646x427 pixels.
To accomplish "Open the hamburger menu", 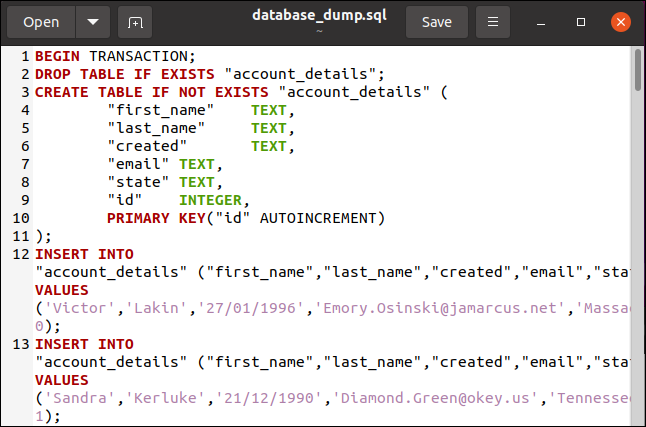I will tap(492, 22).
